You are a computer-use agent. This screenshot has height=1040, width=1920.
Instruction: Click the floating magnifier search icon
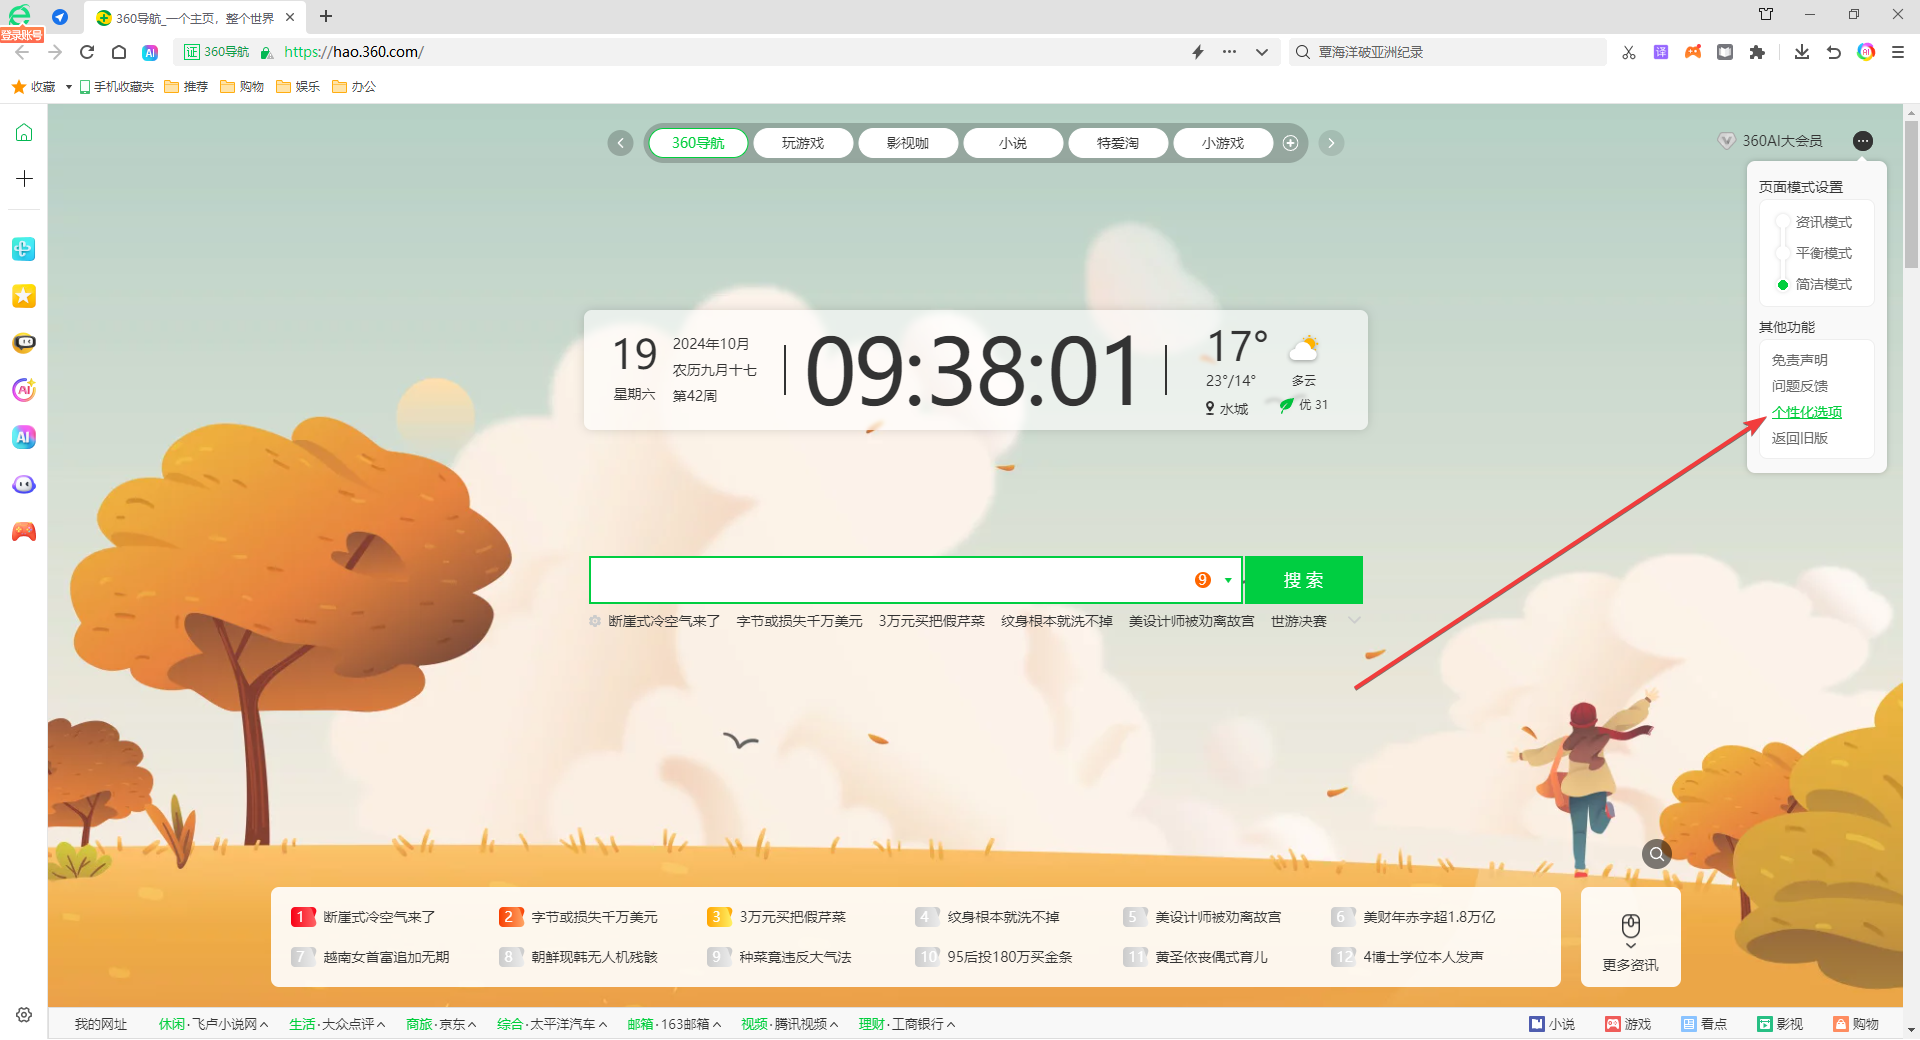(1657, 854)
